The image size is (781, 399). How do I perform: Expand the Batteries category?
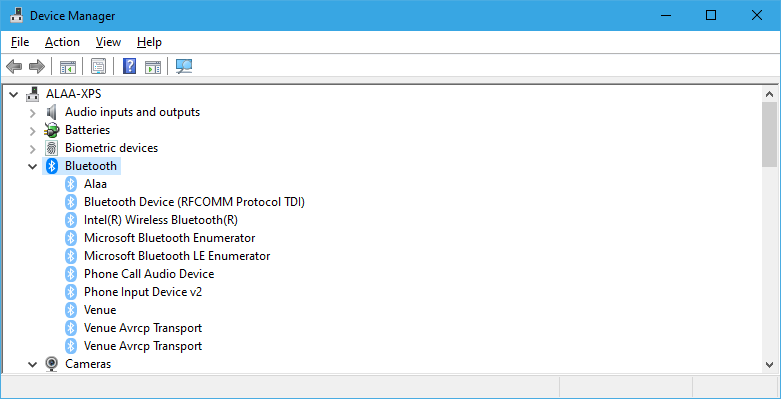[x=32, y=131]
